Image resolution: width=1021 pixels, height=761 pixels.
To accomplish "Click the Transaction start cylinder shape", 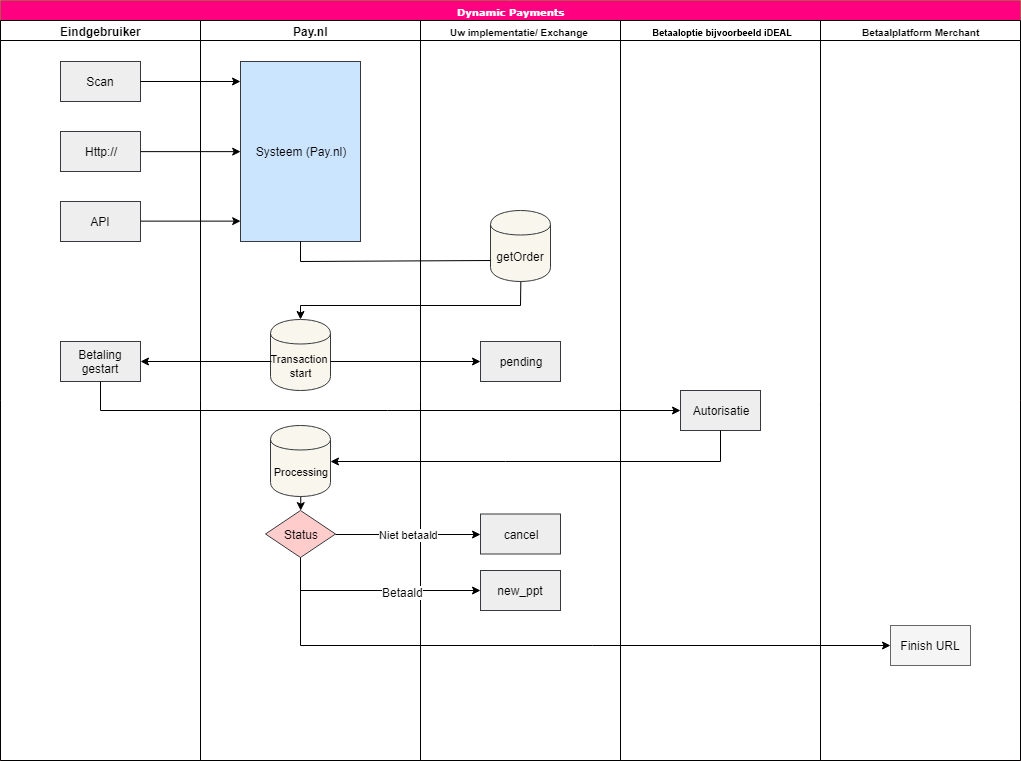I will [x=300, y=357].
